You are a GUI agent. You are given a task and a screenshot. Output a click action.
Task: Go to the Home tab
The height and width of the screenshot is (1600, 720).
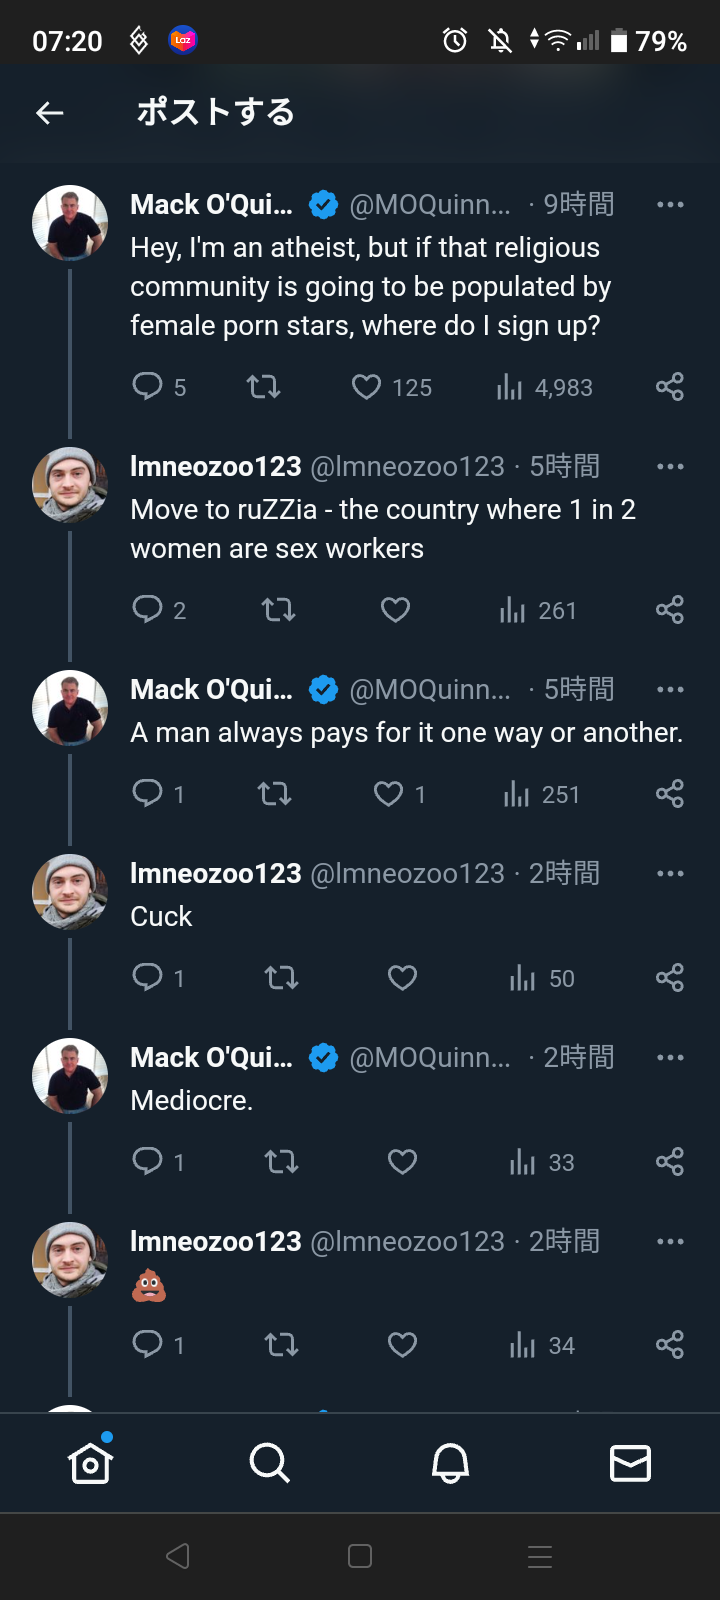90,1463
